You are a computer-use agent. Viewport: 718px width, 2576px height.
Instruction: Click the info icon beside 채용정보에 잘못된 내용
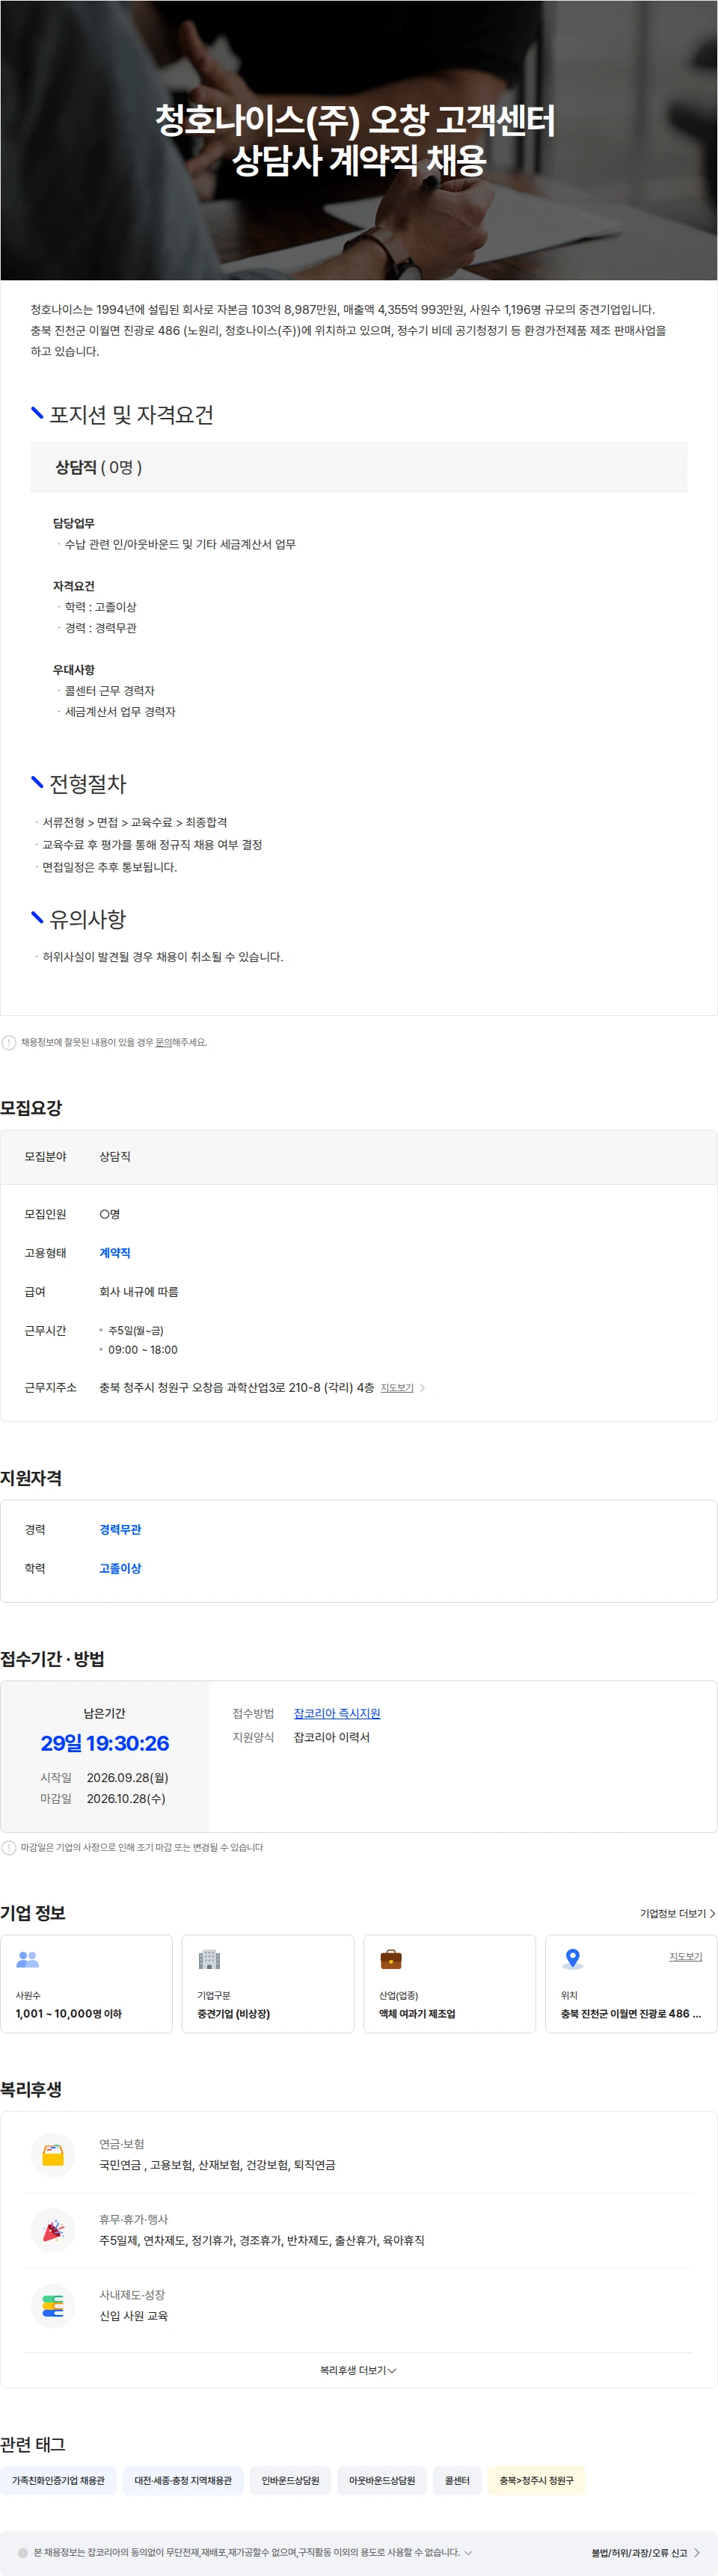(9, 1042)
